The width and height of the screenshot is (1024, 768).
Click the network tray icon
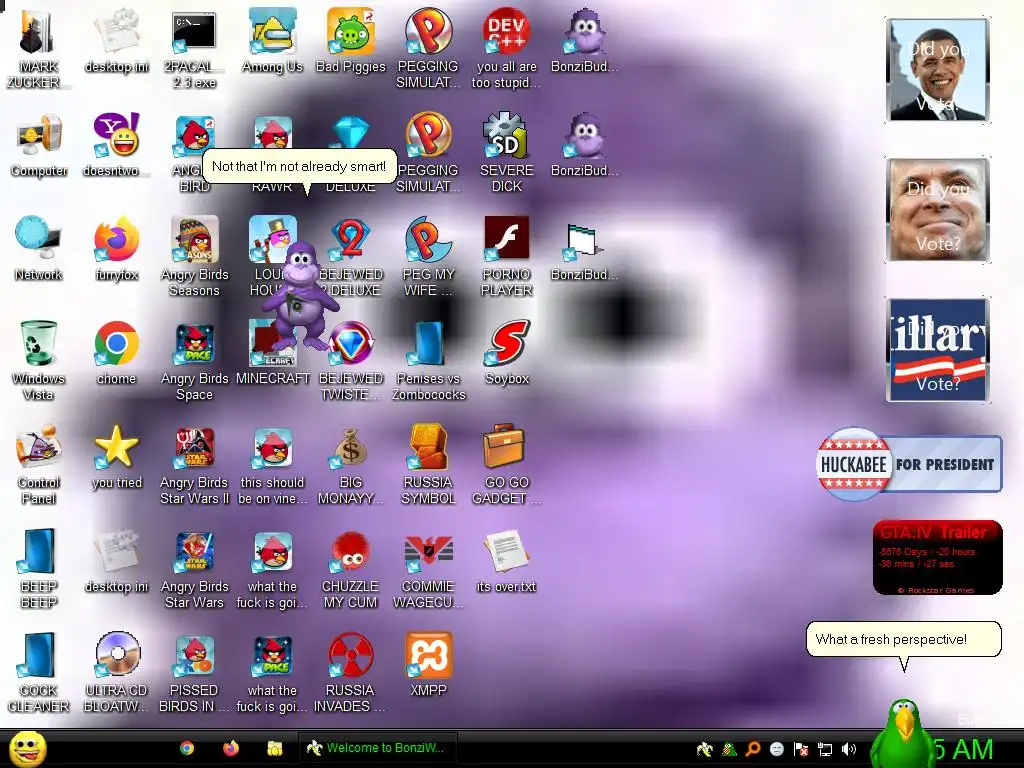click(x=825, y=749)
